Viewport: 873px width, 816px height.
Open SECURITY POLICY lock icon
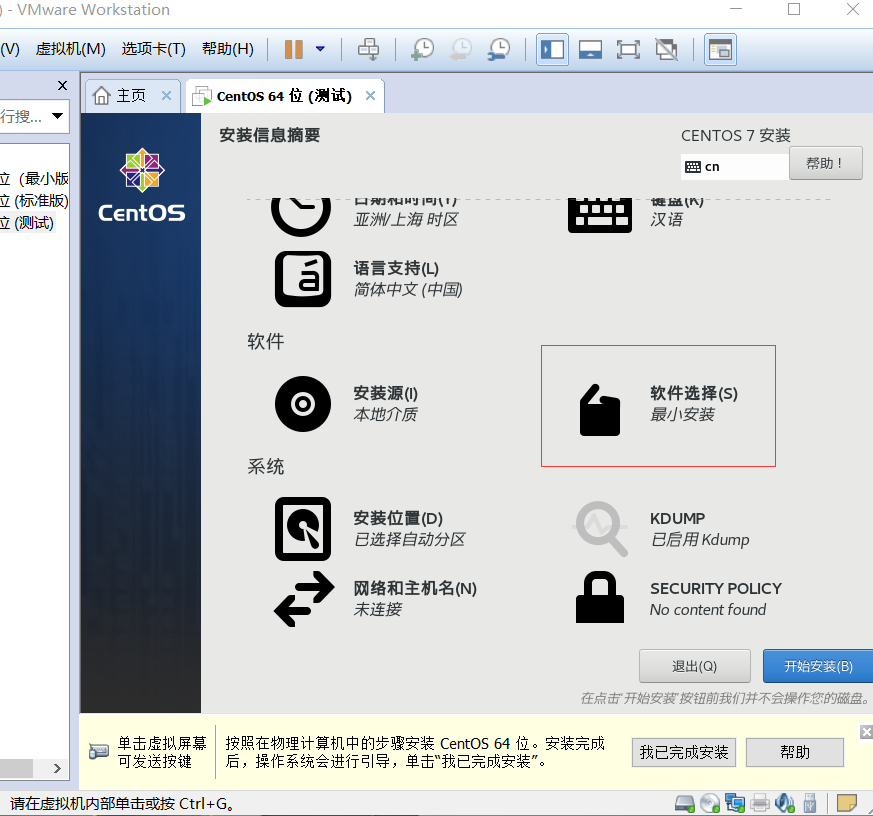[x=600, y=597]
